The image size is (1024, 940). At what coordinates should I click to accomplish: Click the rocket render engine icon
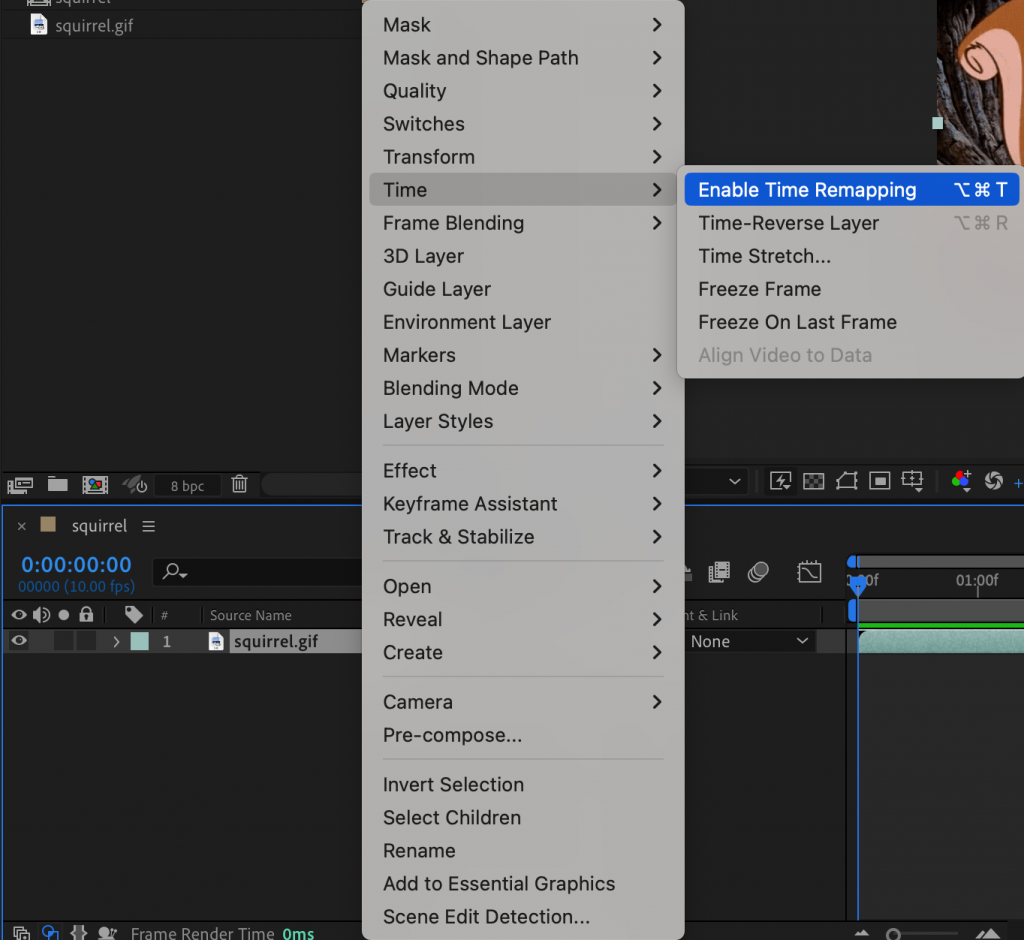pyautogui.click(x=132, y=484)
